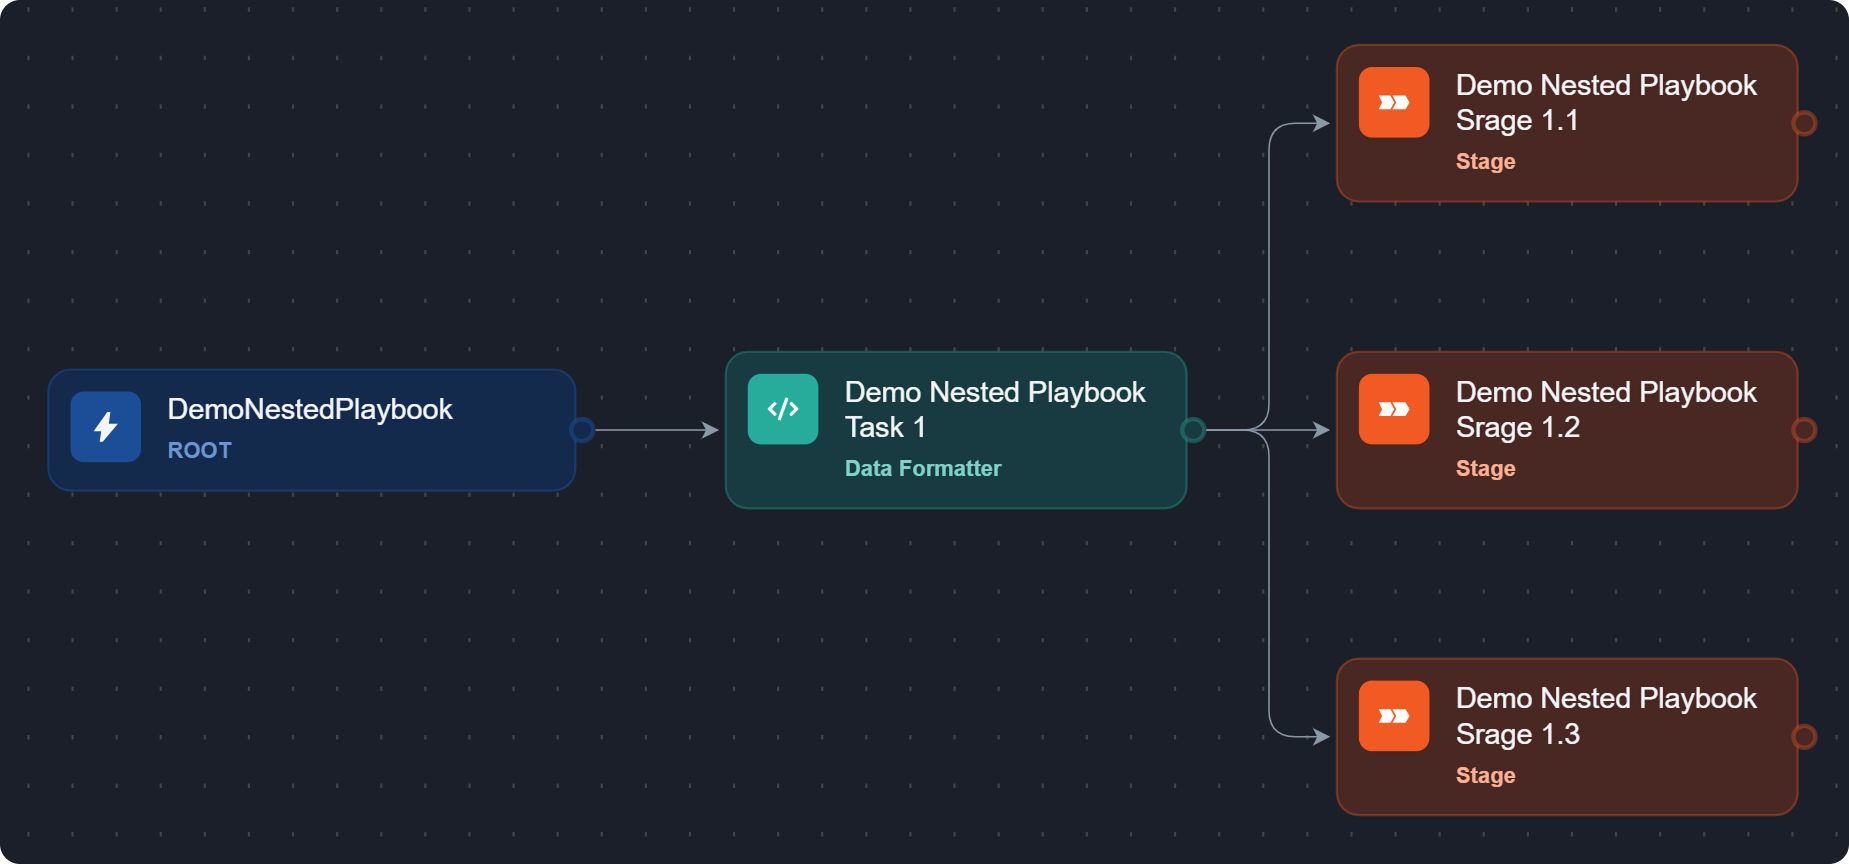The image size is (1849, 864).
Task: Click the output port of the ROOT node
Action: click(x=582, y=430)
